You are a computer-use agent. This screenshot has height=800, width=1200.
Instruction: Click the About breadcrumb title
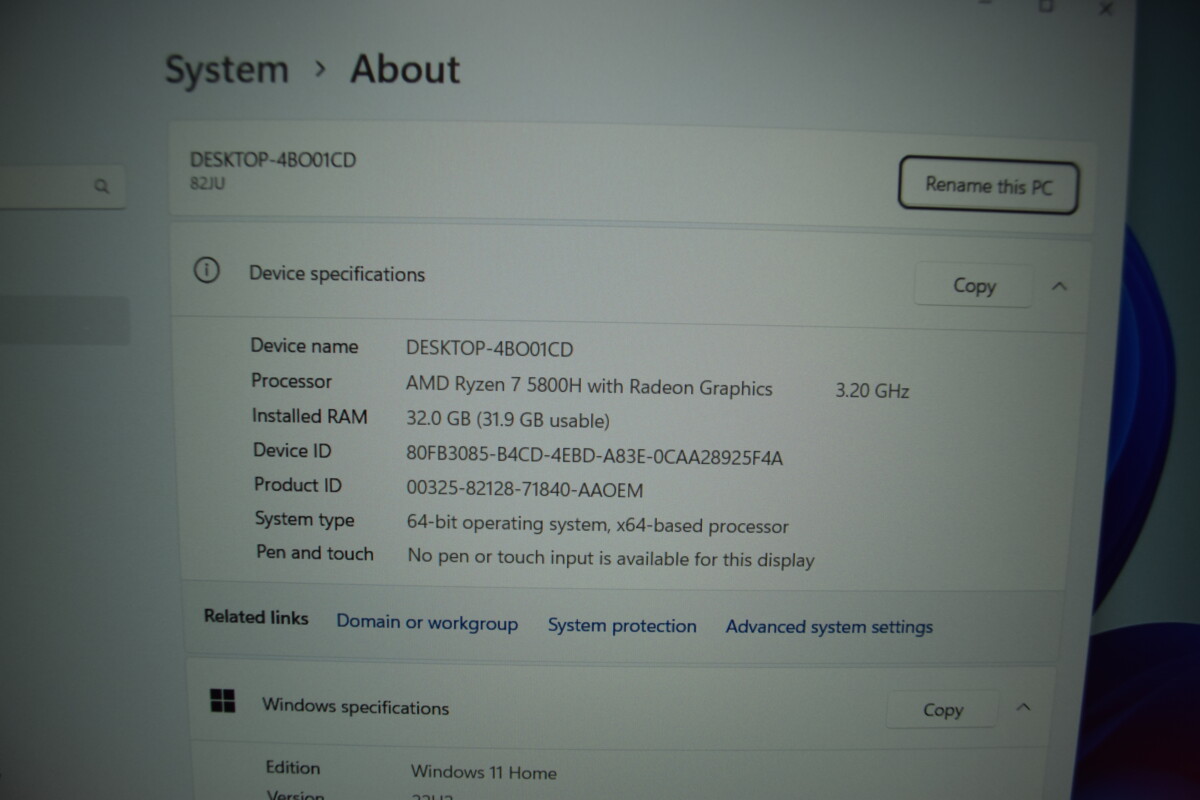point(405,70)
